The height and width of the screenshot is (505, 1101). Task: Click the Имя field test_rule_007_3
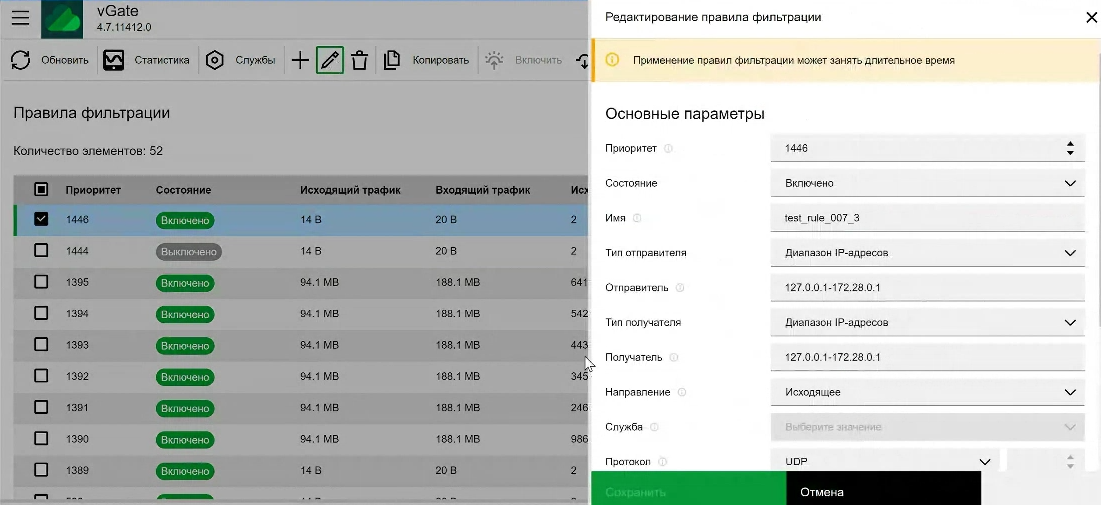[x=927, y=218]
